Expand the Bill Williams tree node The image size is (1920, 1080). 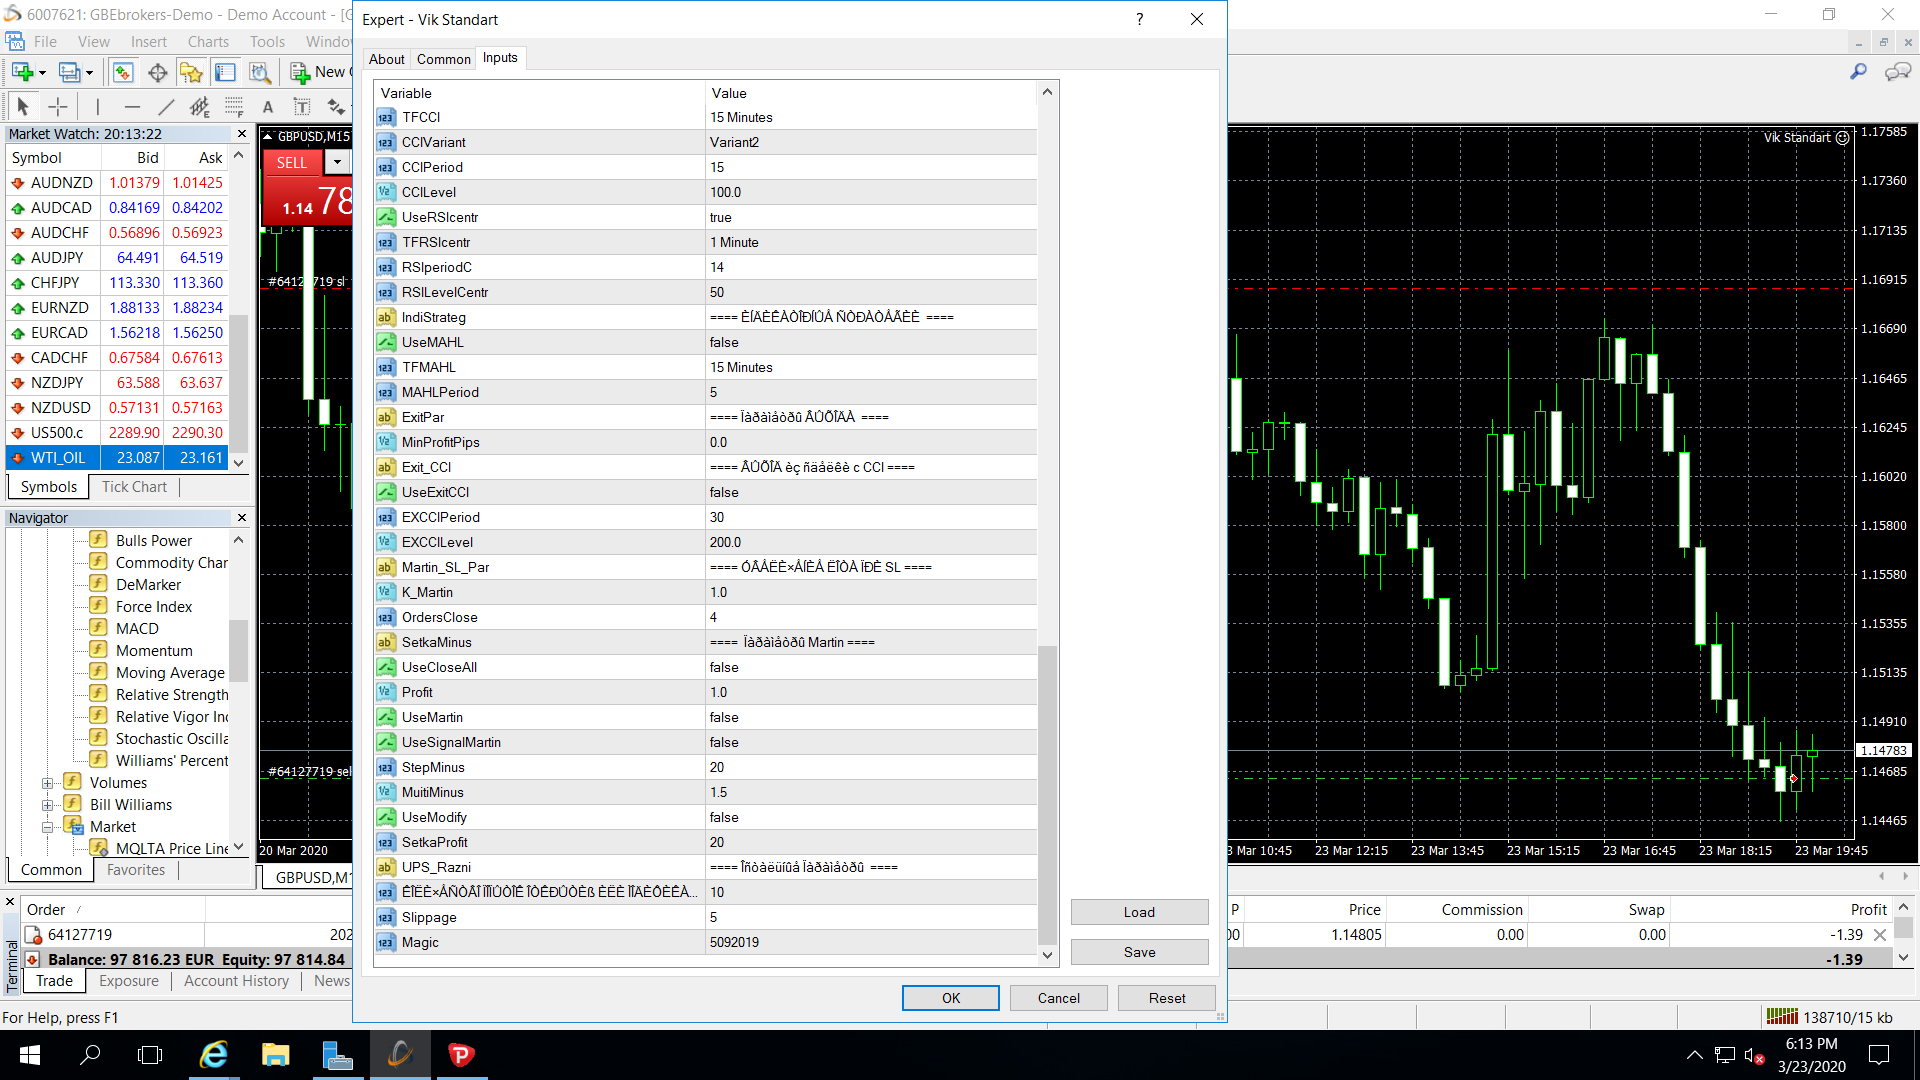coord(47,805)
